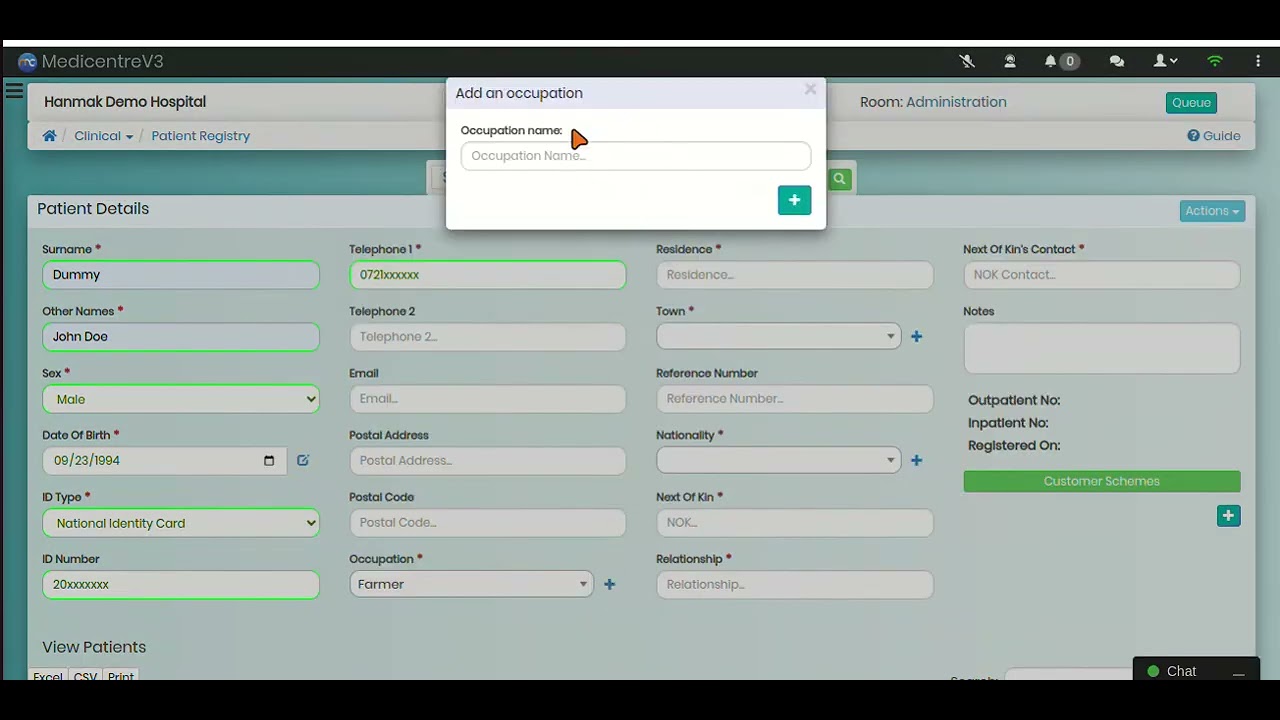This screenshot has width=1280, height=720.
Task: Click the plus icon beside Town
Action: click(x=917, y=337)
